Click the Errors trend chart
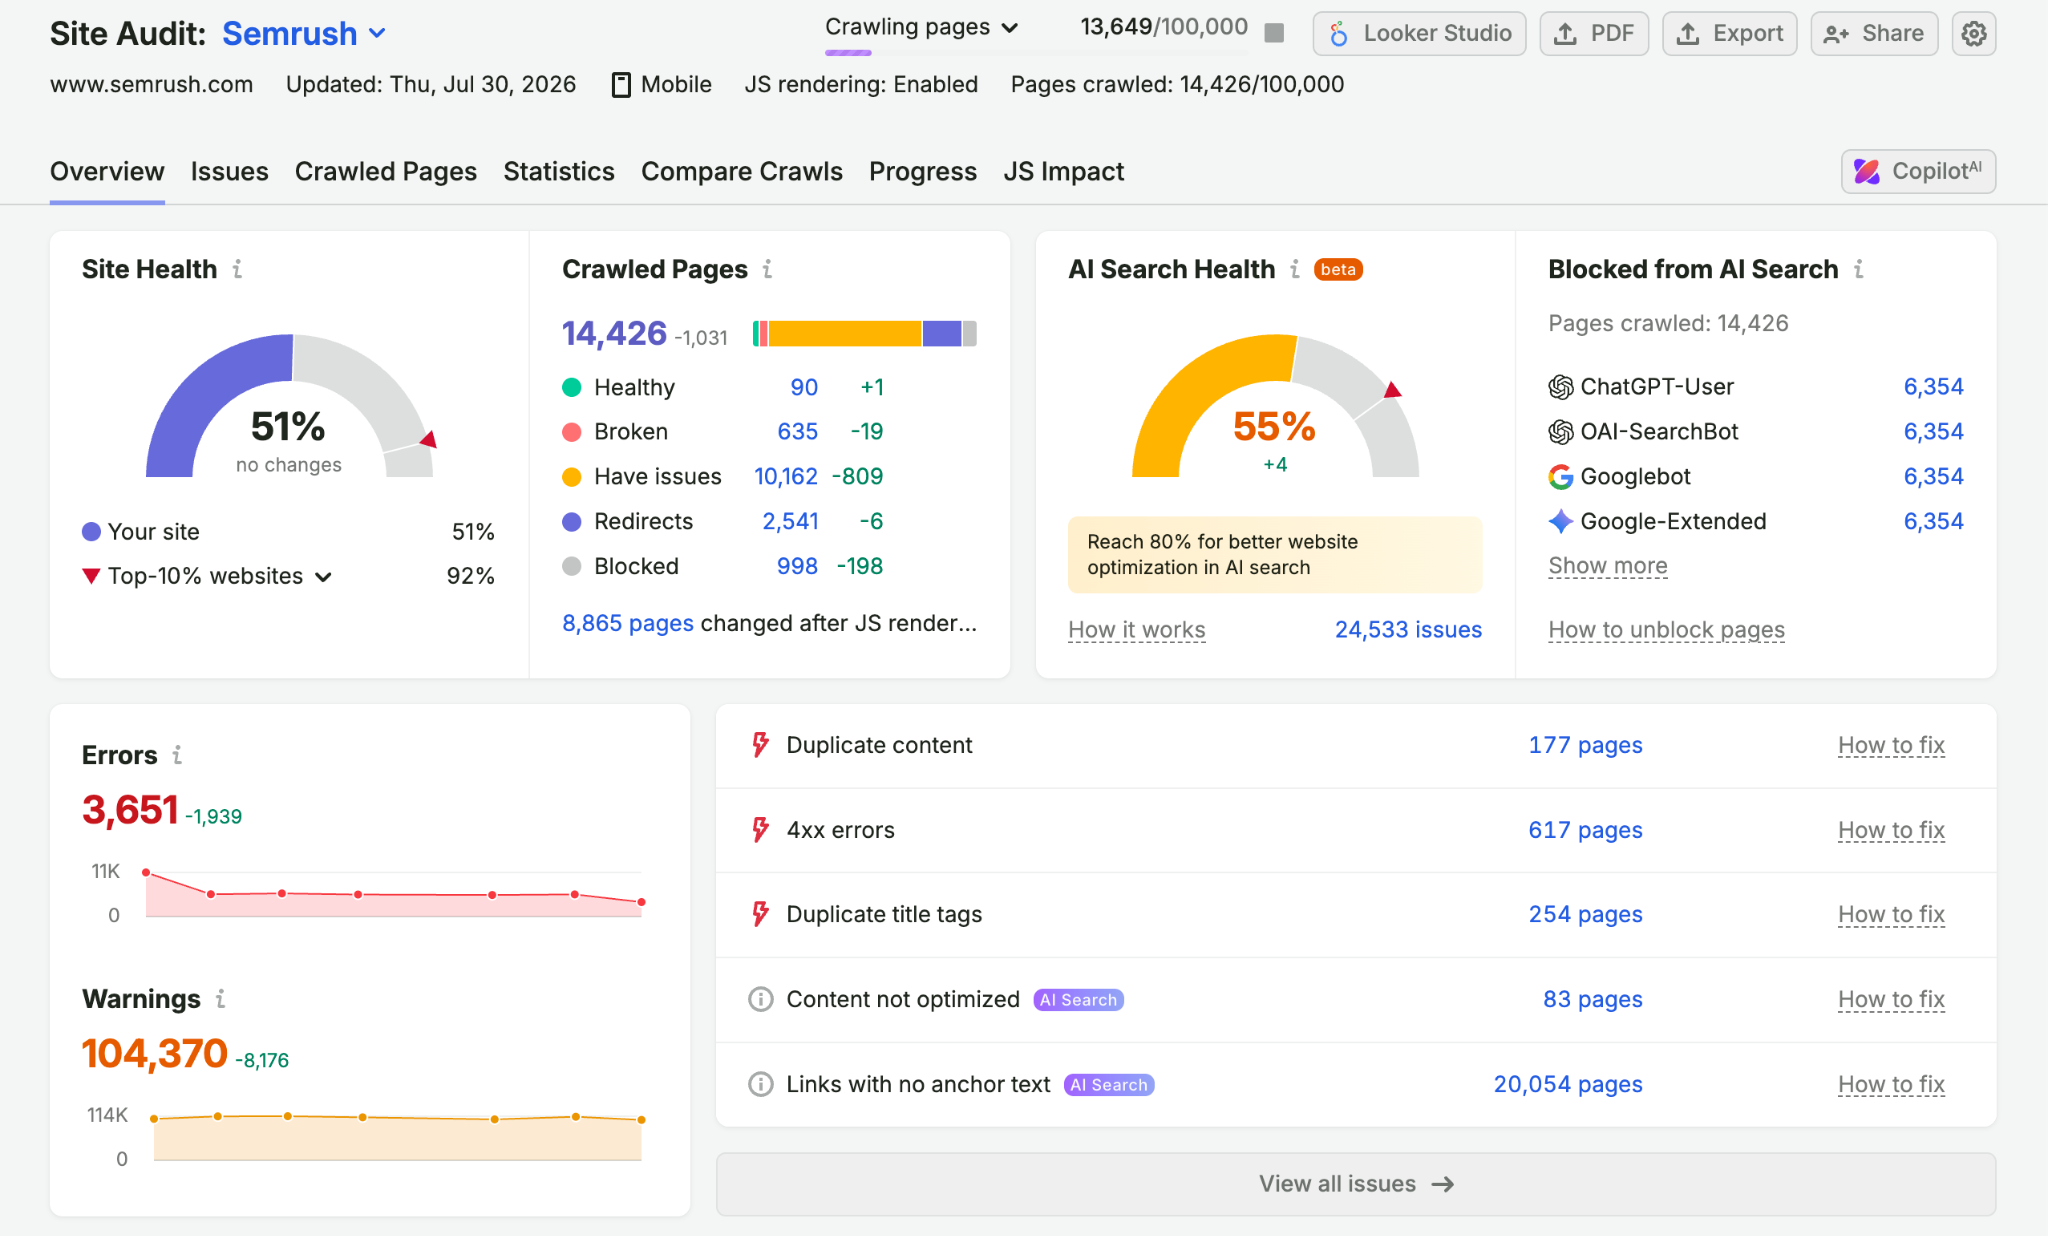This screenshot has height=1236, width=2048. coord(393,893)
